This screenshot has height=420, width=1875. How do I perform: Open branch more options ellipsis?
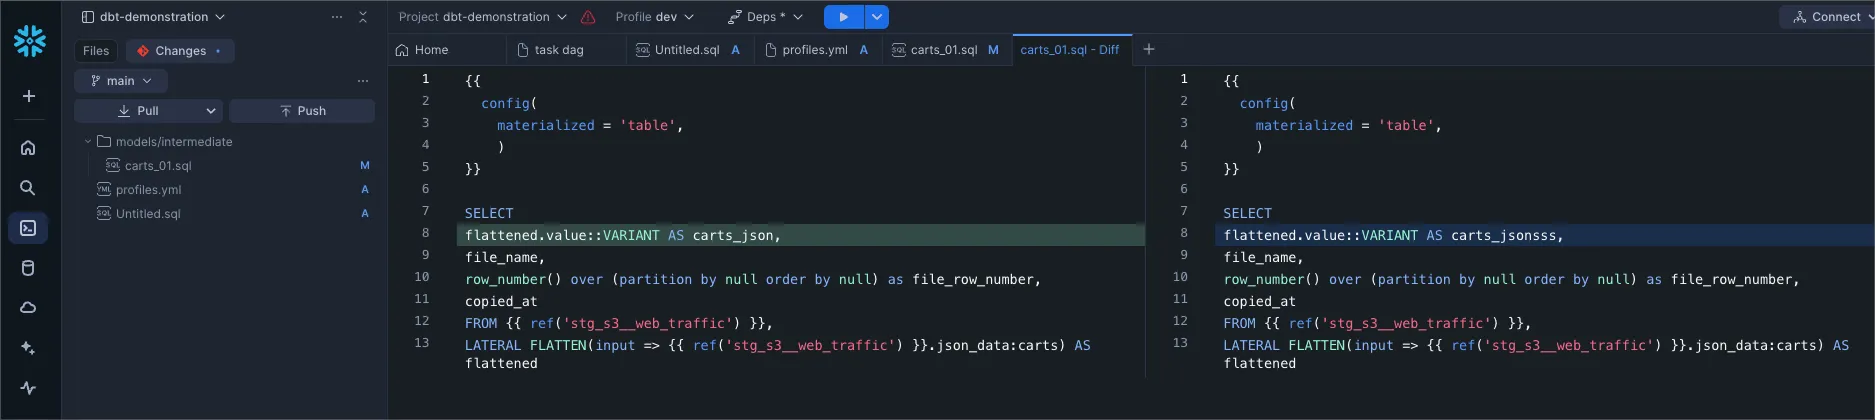(x=363, y=81)
